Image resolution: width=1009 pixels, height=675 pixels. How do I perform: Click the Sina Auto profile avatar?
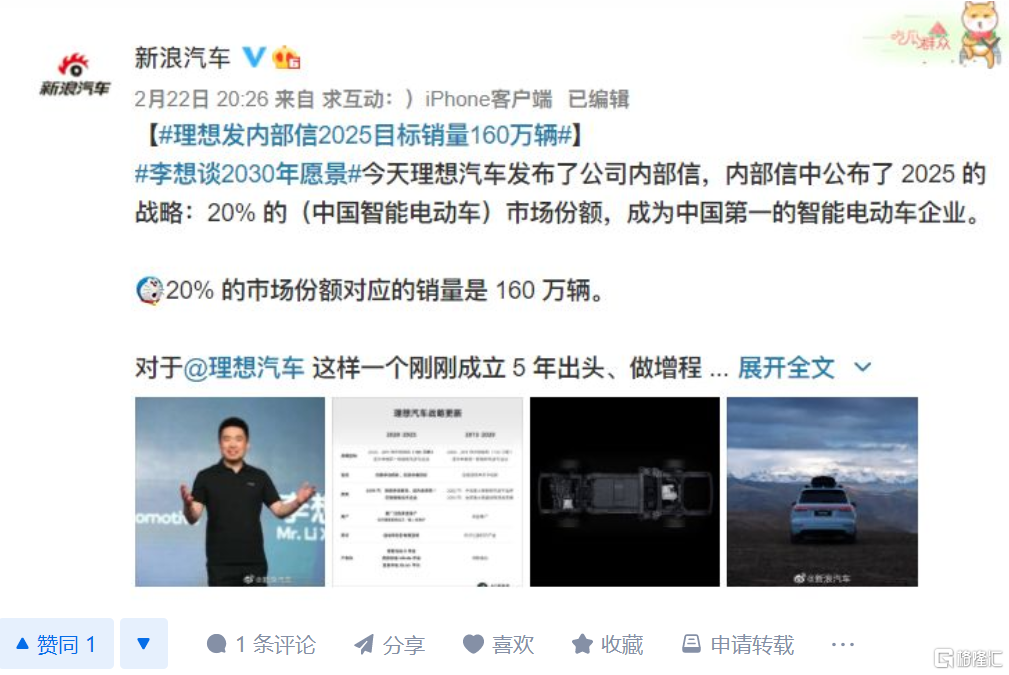coord(75,75)
